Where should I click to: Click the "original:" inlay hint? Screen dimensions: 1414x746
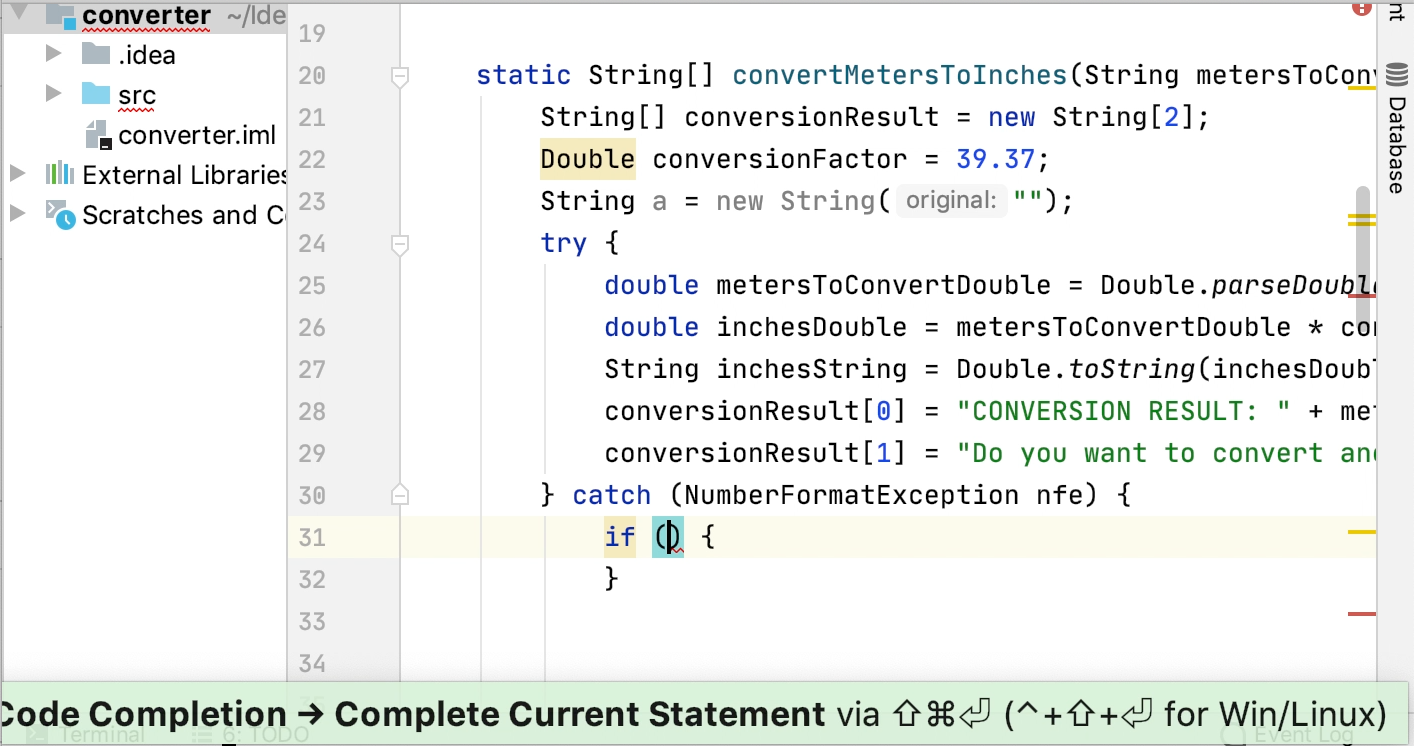[x=950, y=201]
